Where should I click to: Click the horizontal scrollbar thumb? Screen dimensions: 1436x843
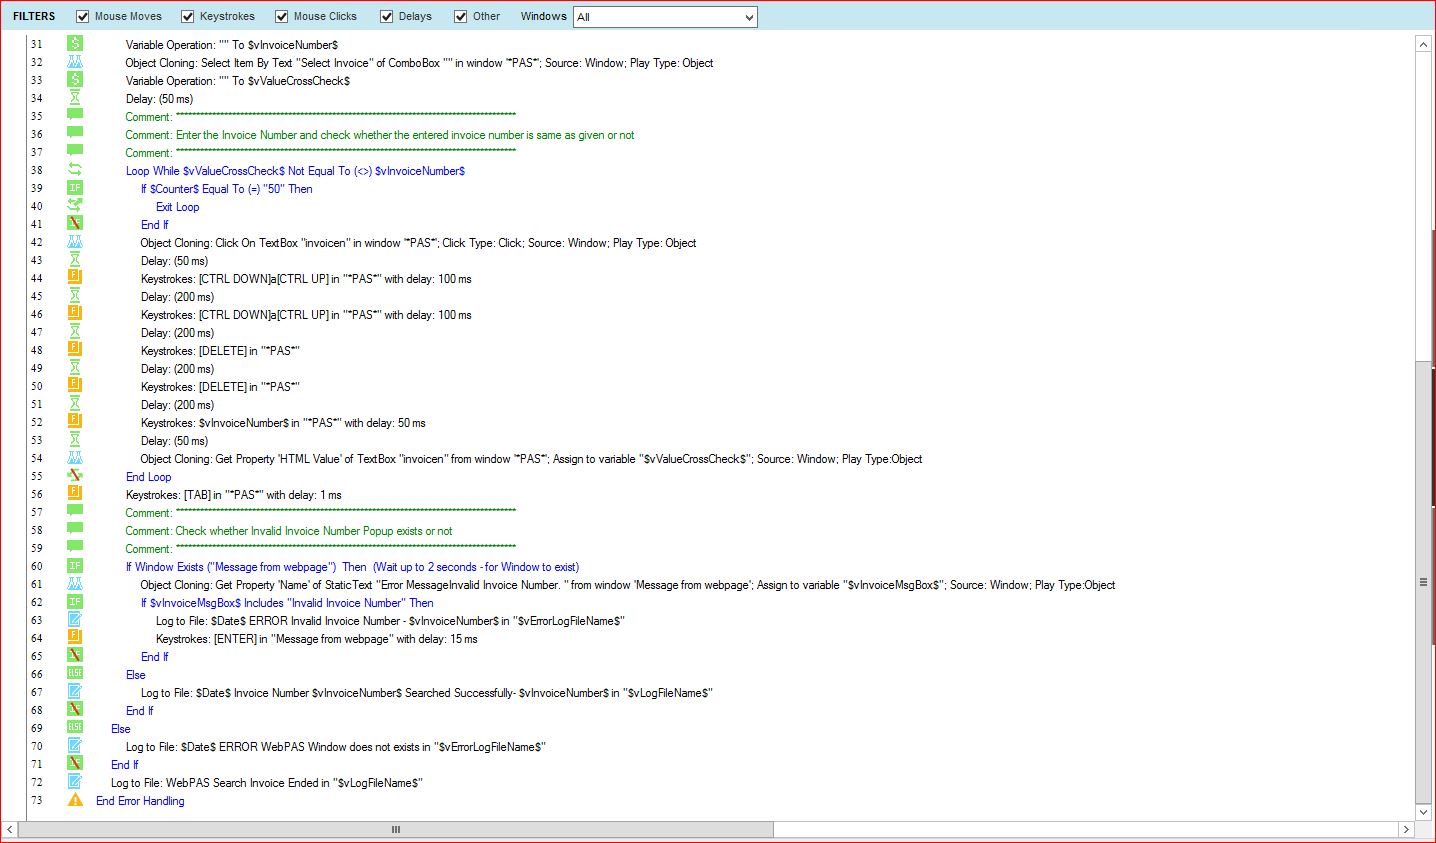pos(396,829)
